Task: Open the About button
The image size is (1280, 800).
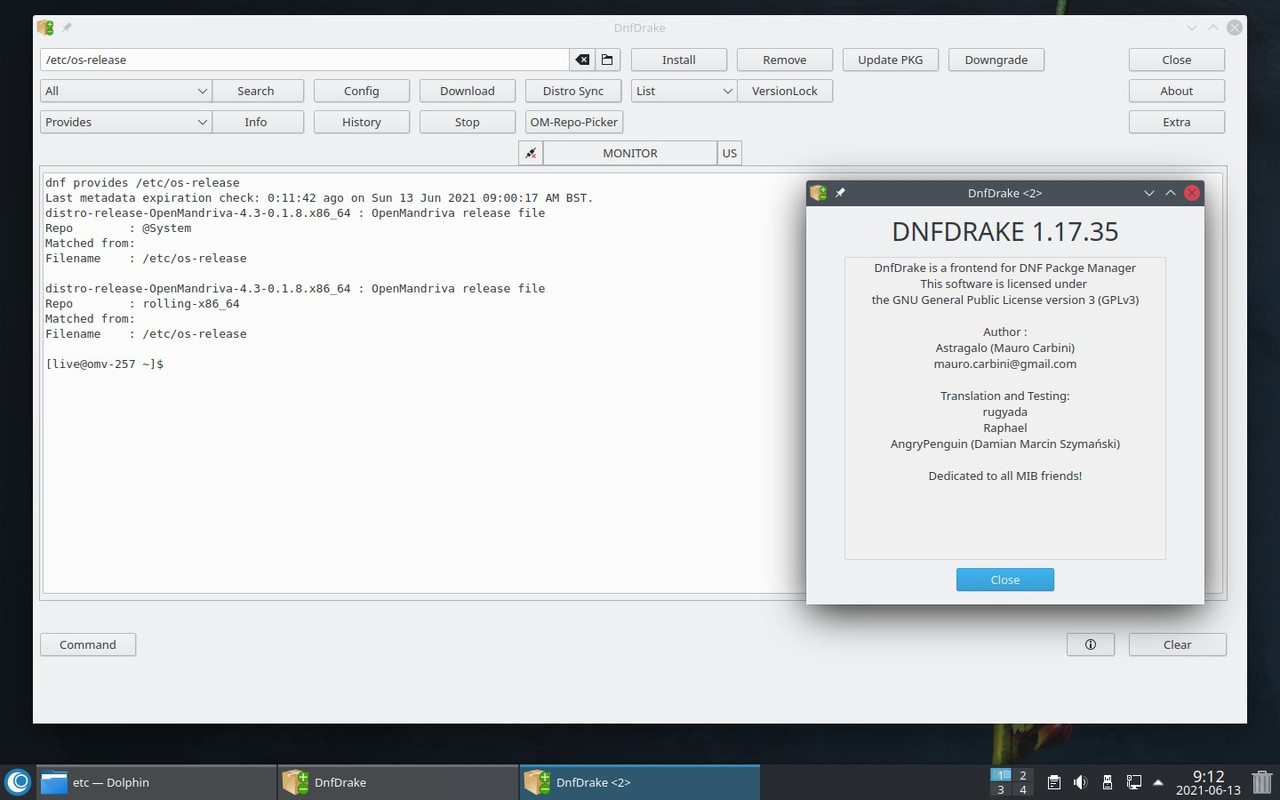Action: 1177,91
